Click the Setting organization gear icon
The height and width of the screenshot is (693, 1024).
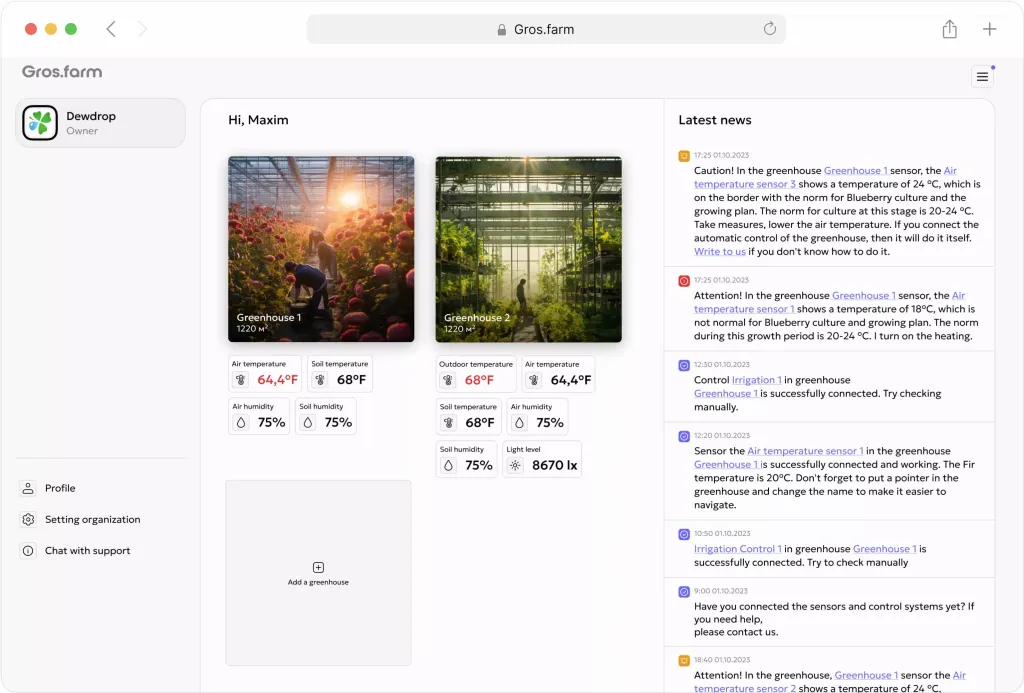pyautogui.click(x=28, y=519)
